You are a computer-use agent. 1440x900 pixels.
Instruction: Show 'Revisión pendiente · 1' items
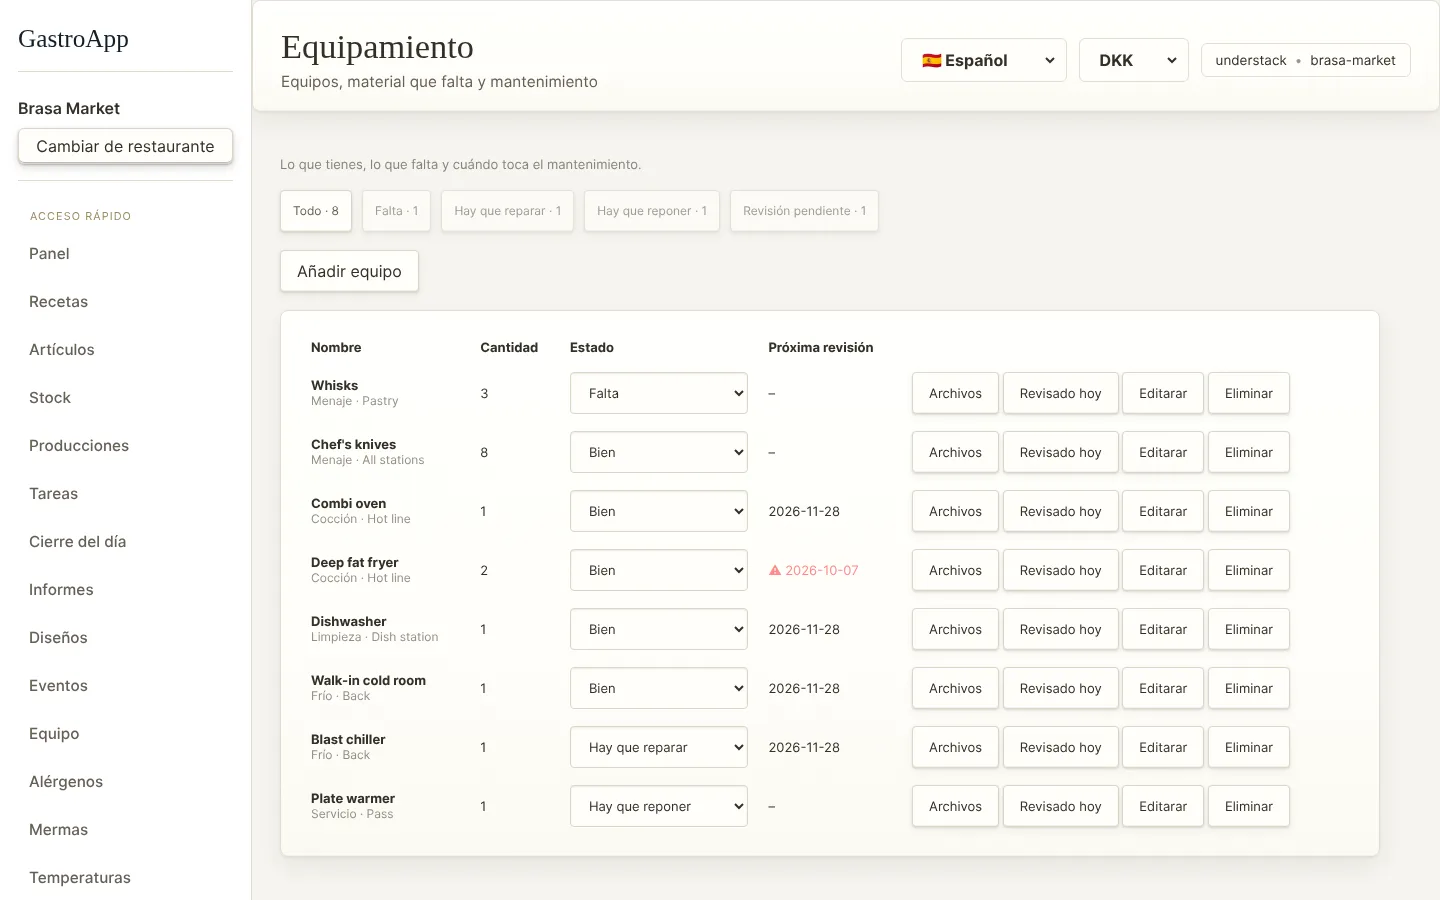(804, 211)
